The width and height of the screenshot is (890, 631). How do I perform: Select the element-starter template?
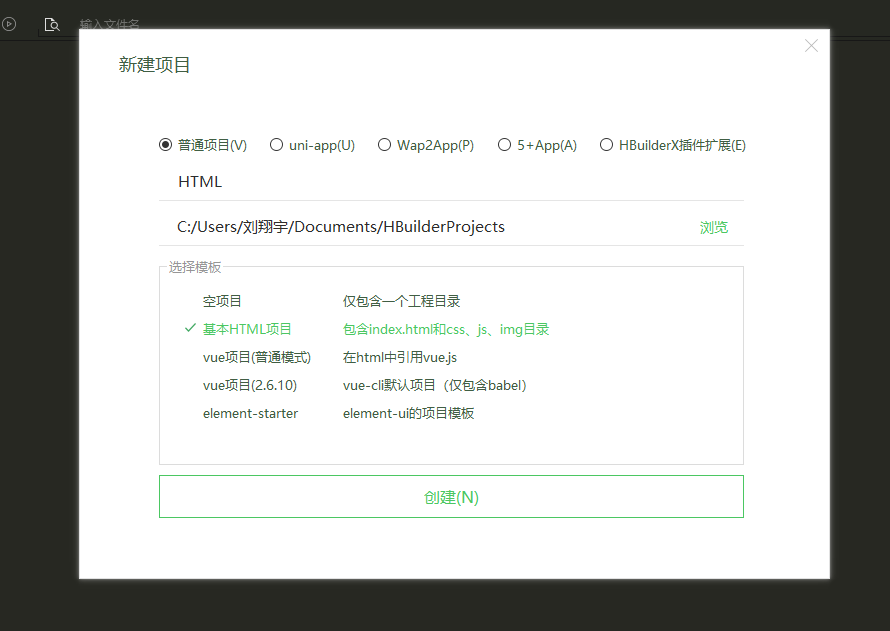click(x=250, y=414)
